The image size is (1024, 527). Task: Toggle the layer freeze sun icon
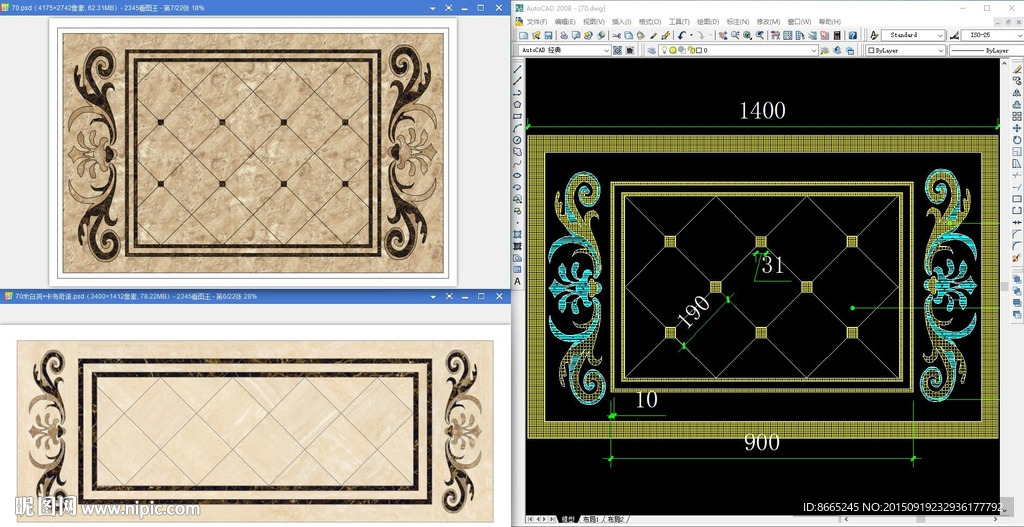[673, 50]
